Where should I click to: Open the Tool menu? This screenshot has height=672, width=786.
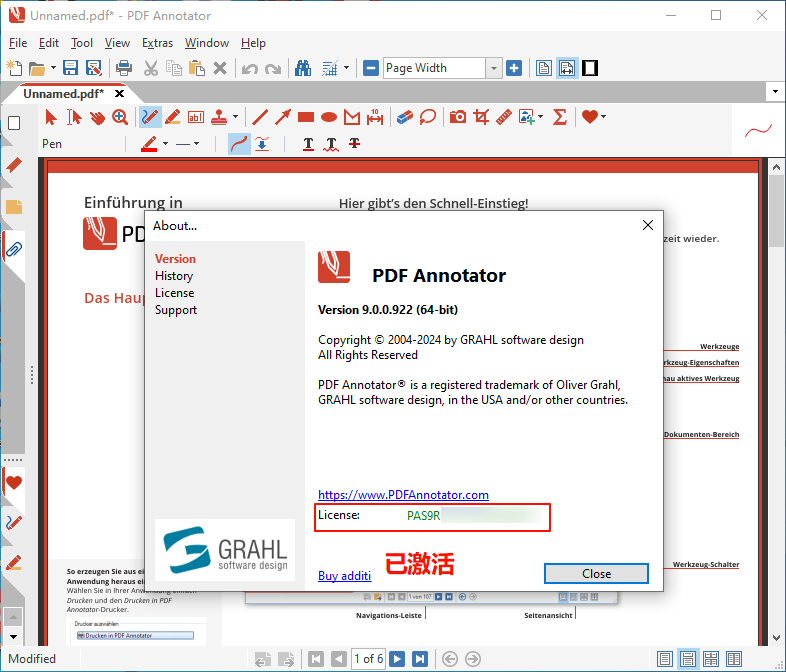click(x=82, y=43)
